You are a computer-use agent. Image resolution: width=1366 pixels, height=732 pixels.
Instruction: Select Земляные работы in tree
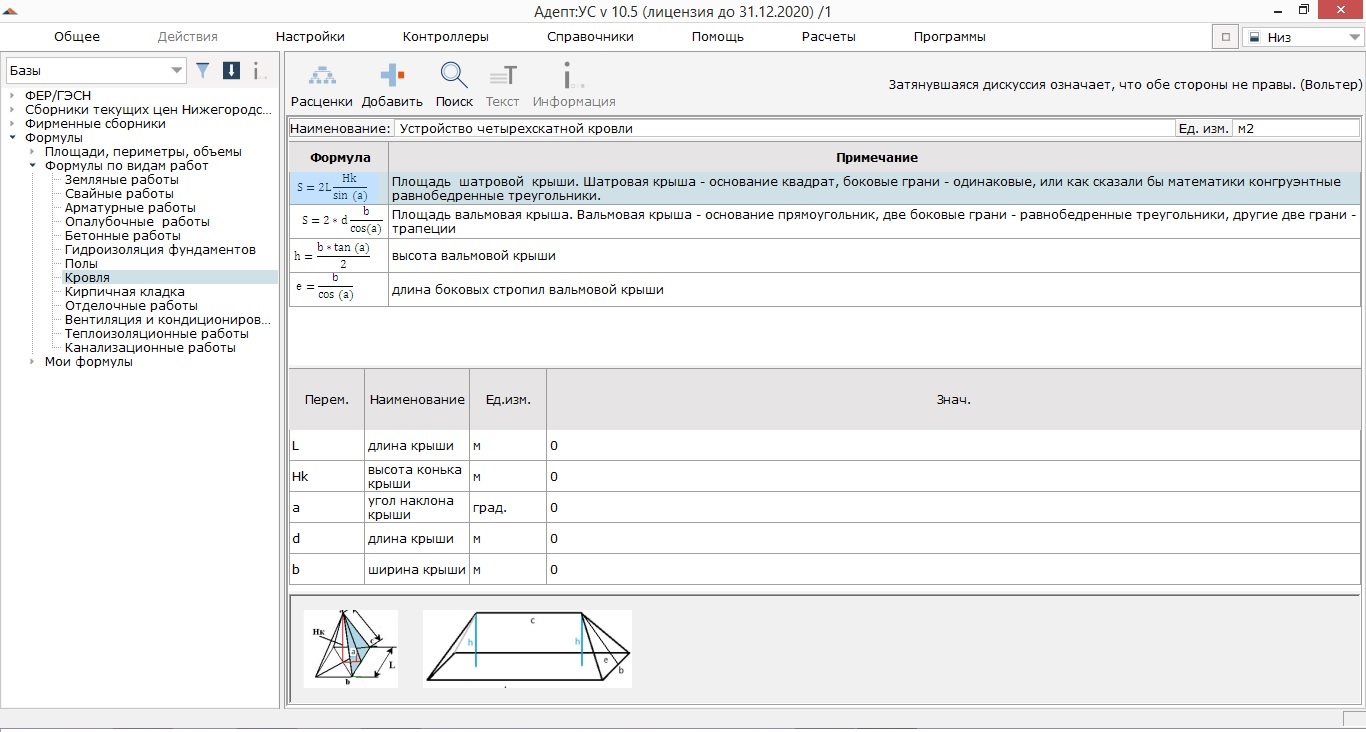122,180
